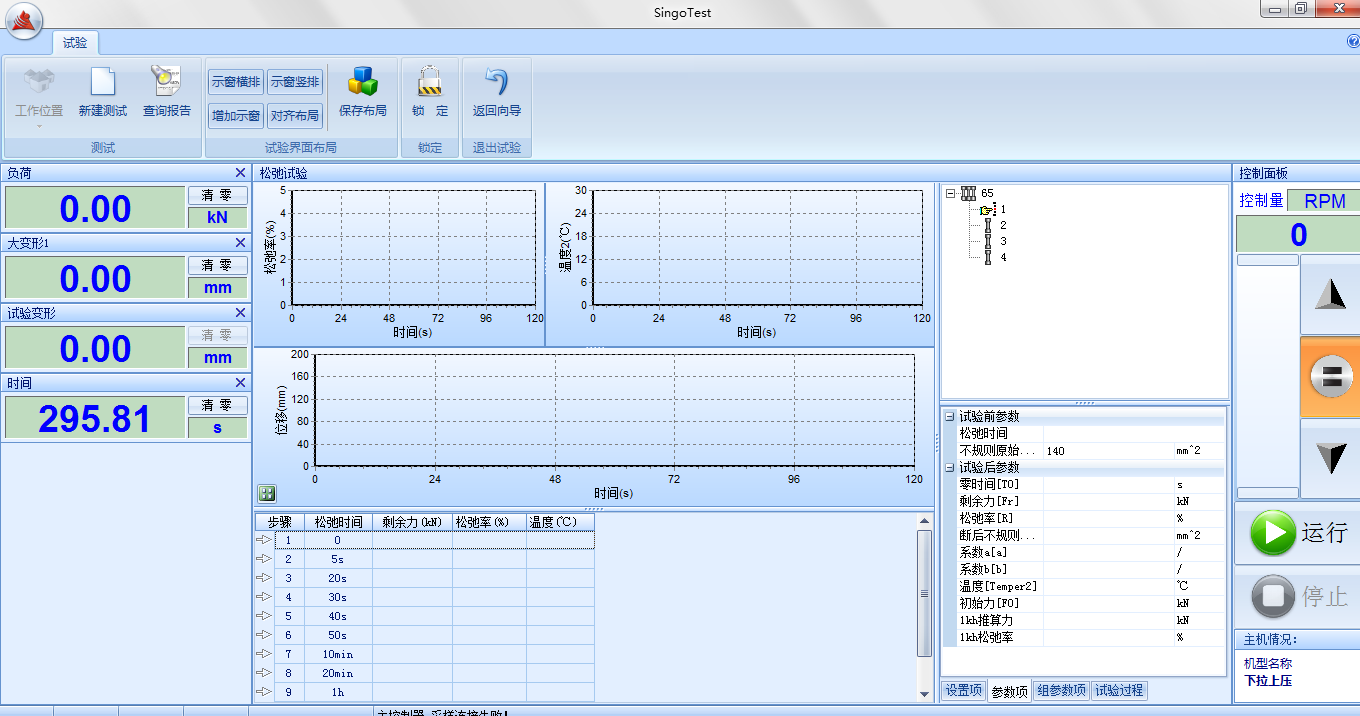This screenshot has height=716, width=1360.
Task: Close the 负荷 load panel
Action: click(x=240, y=173)
